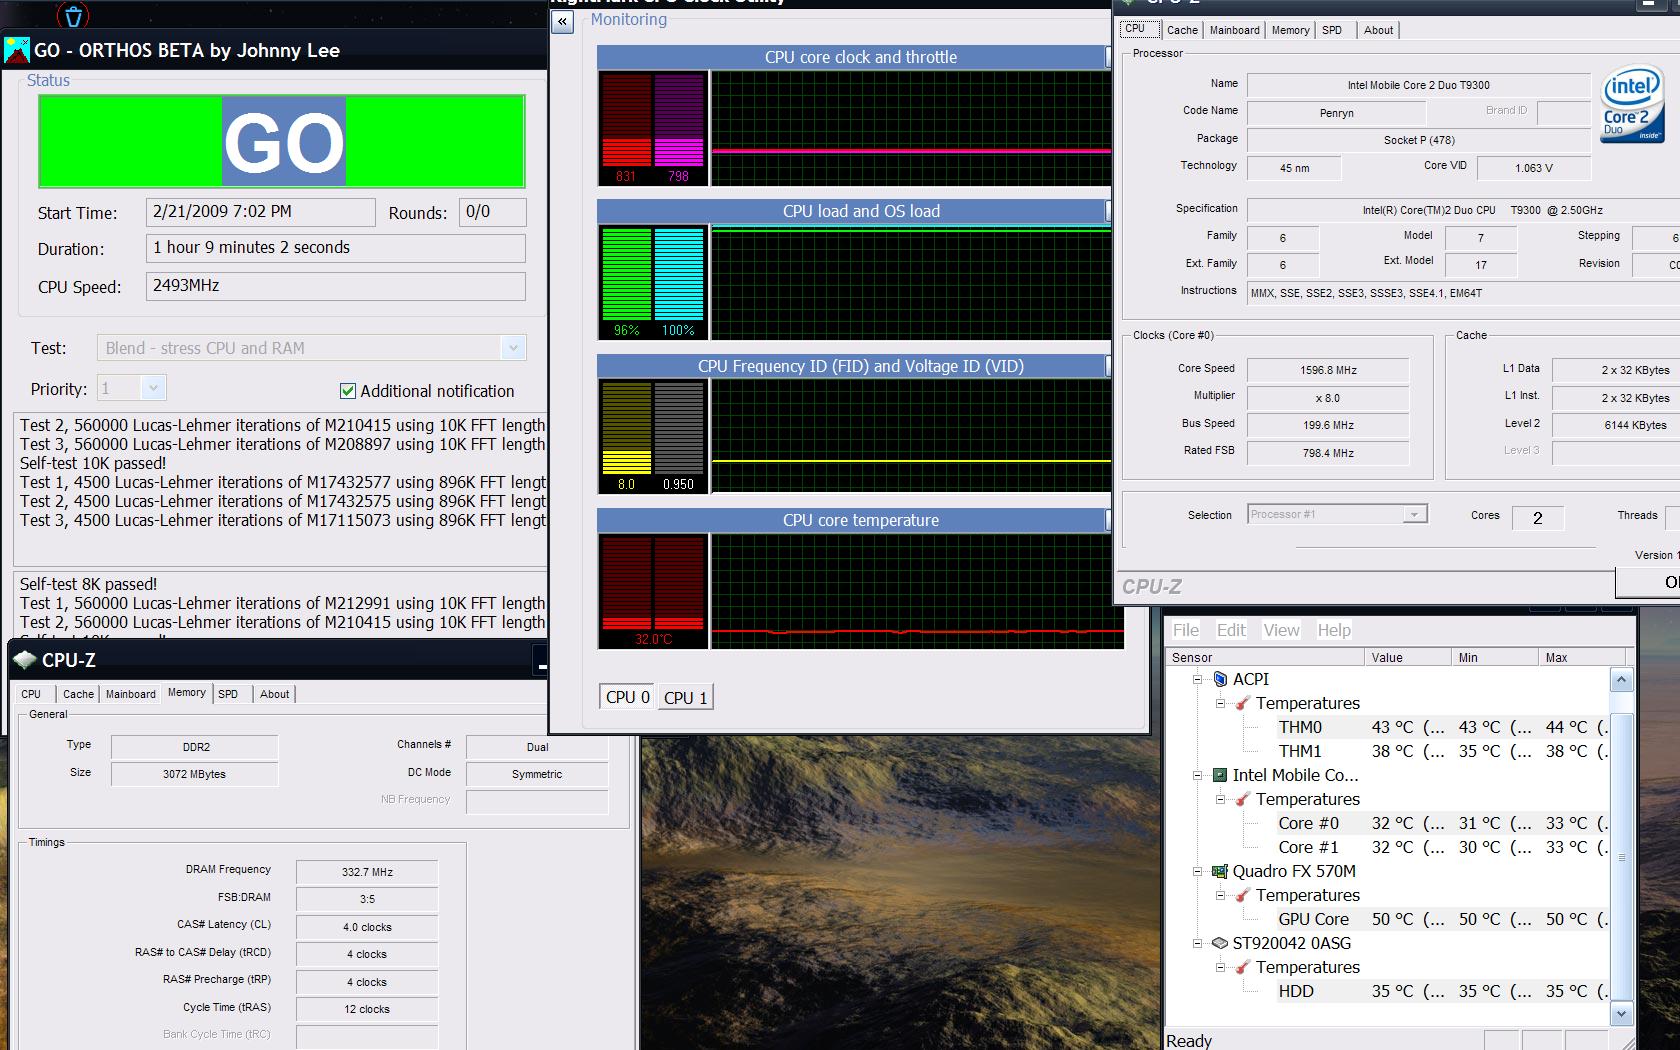Click the Sensor column header
The width and height of the screenshot is (1680, 1050).
(x=1265, y=657)
